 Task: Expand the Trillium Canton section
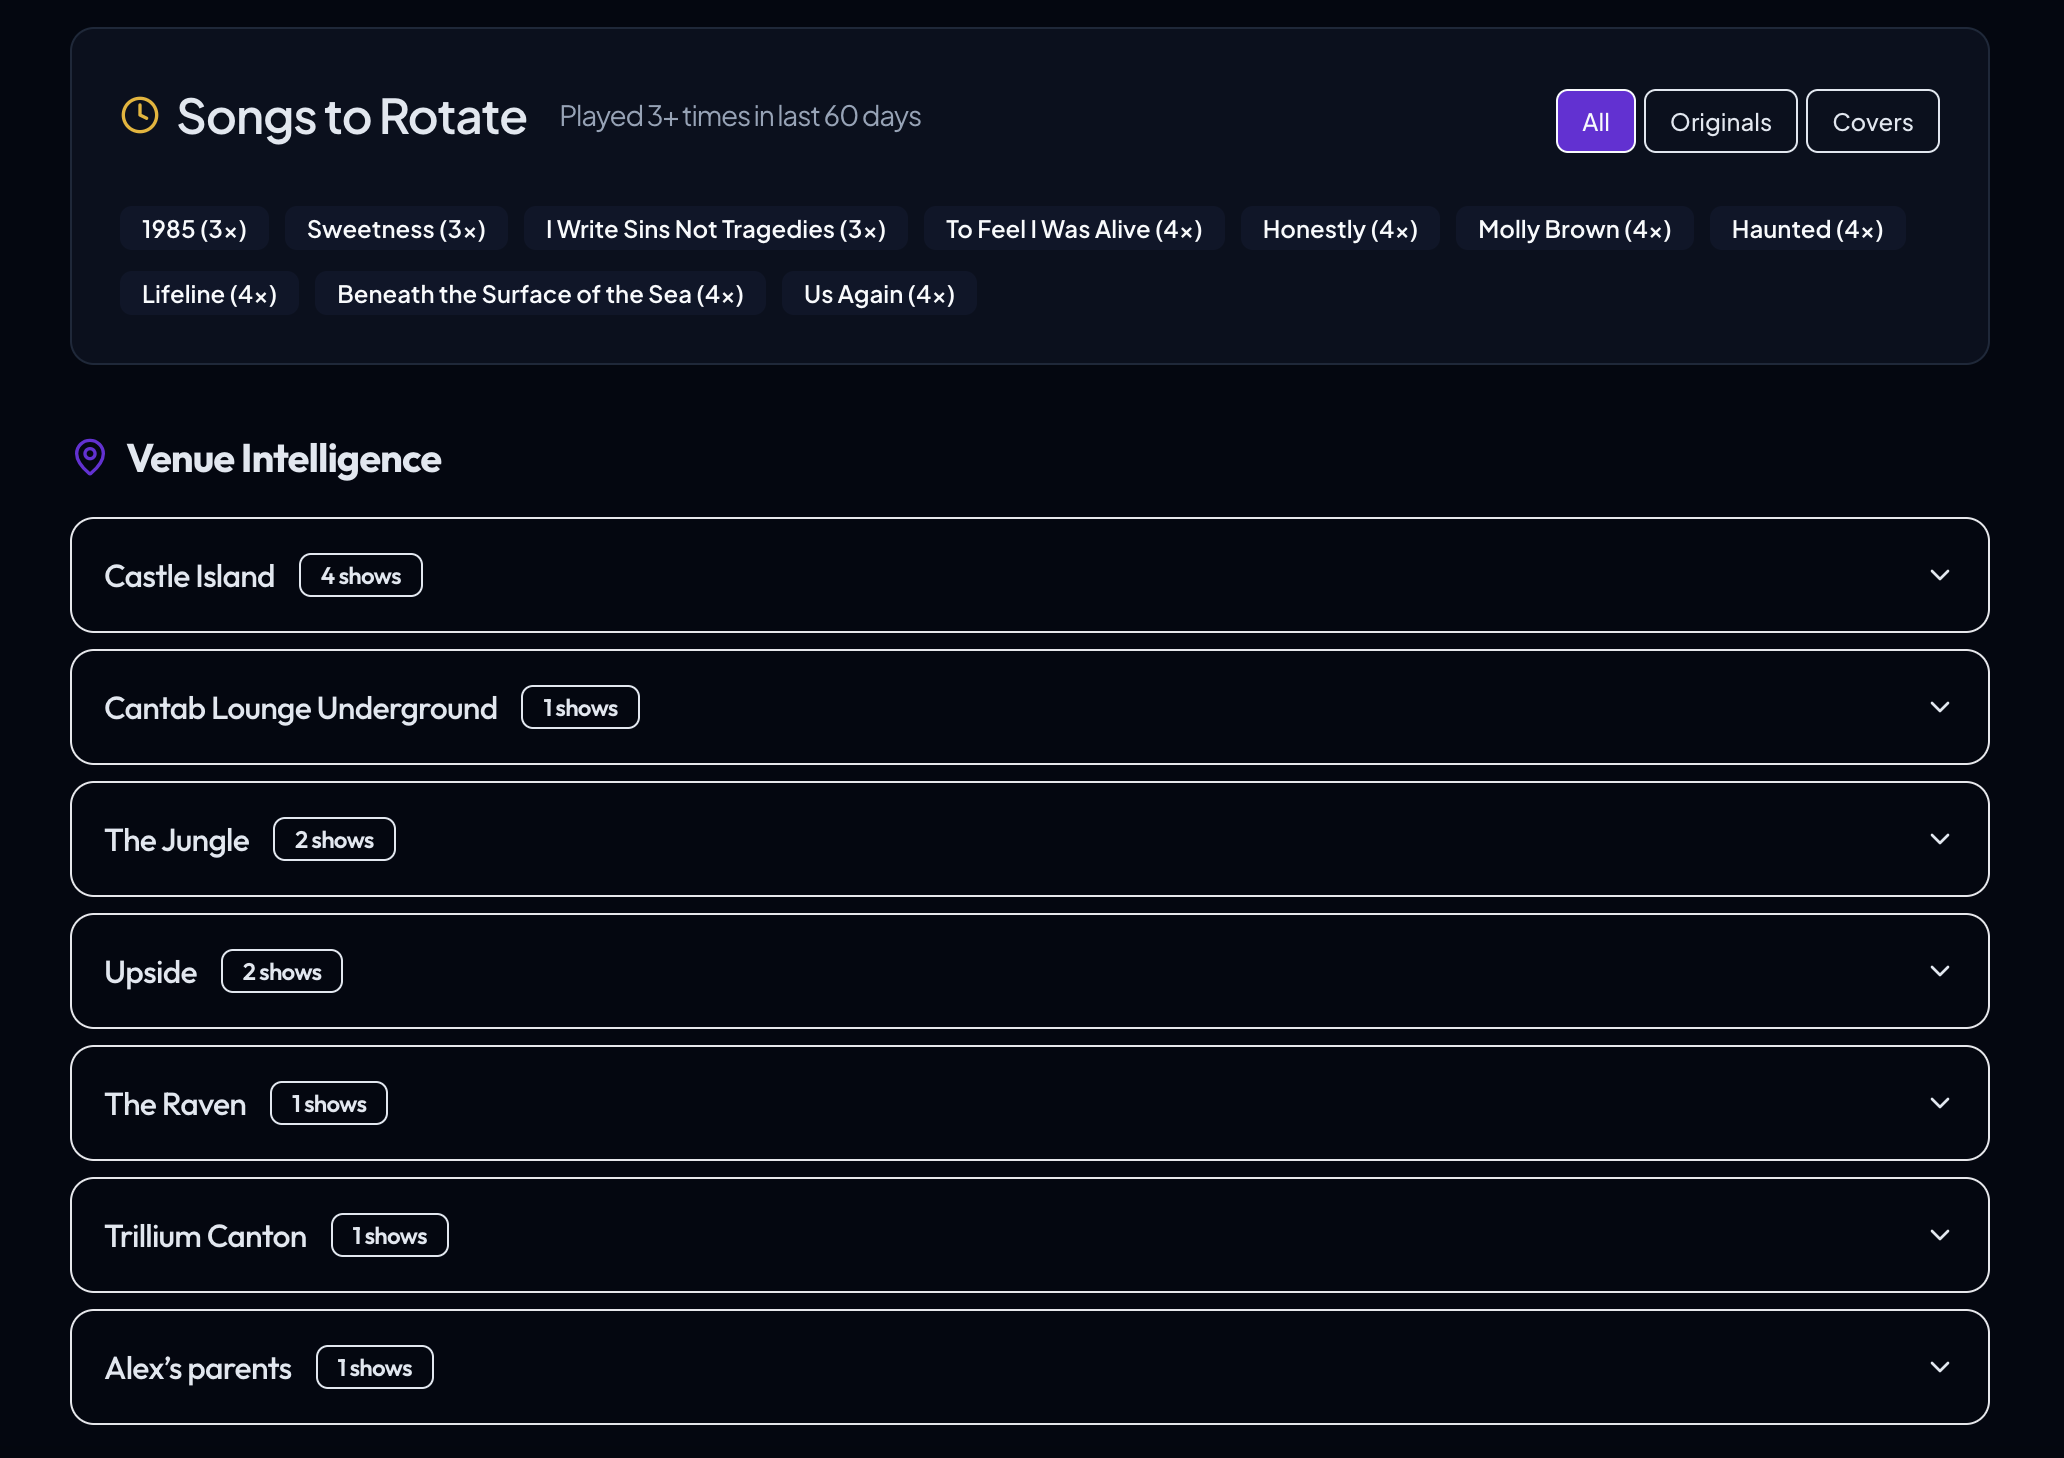1940,1235
